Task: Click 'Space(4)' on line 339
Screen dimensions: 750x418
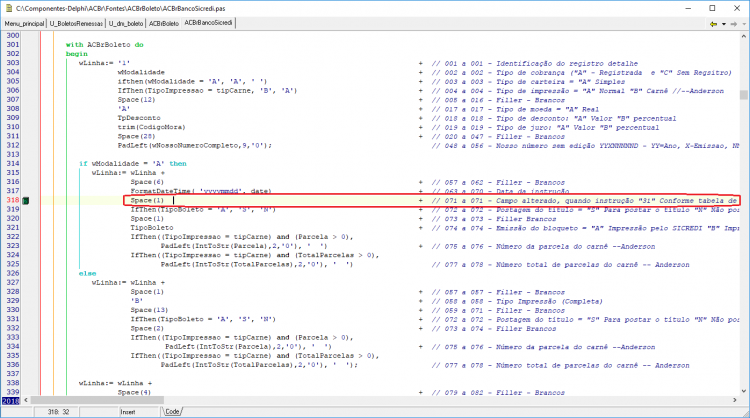Action: [134, 393]
